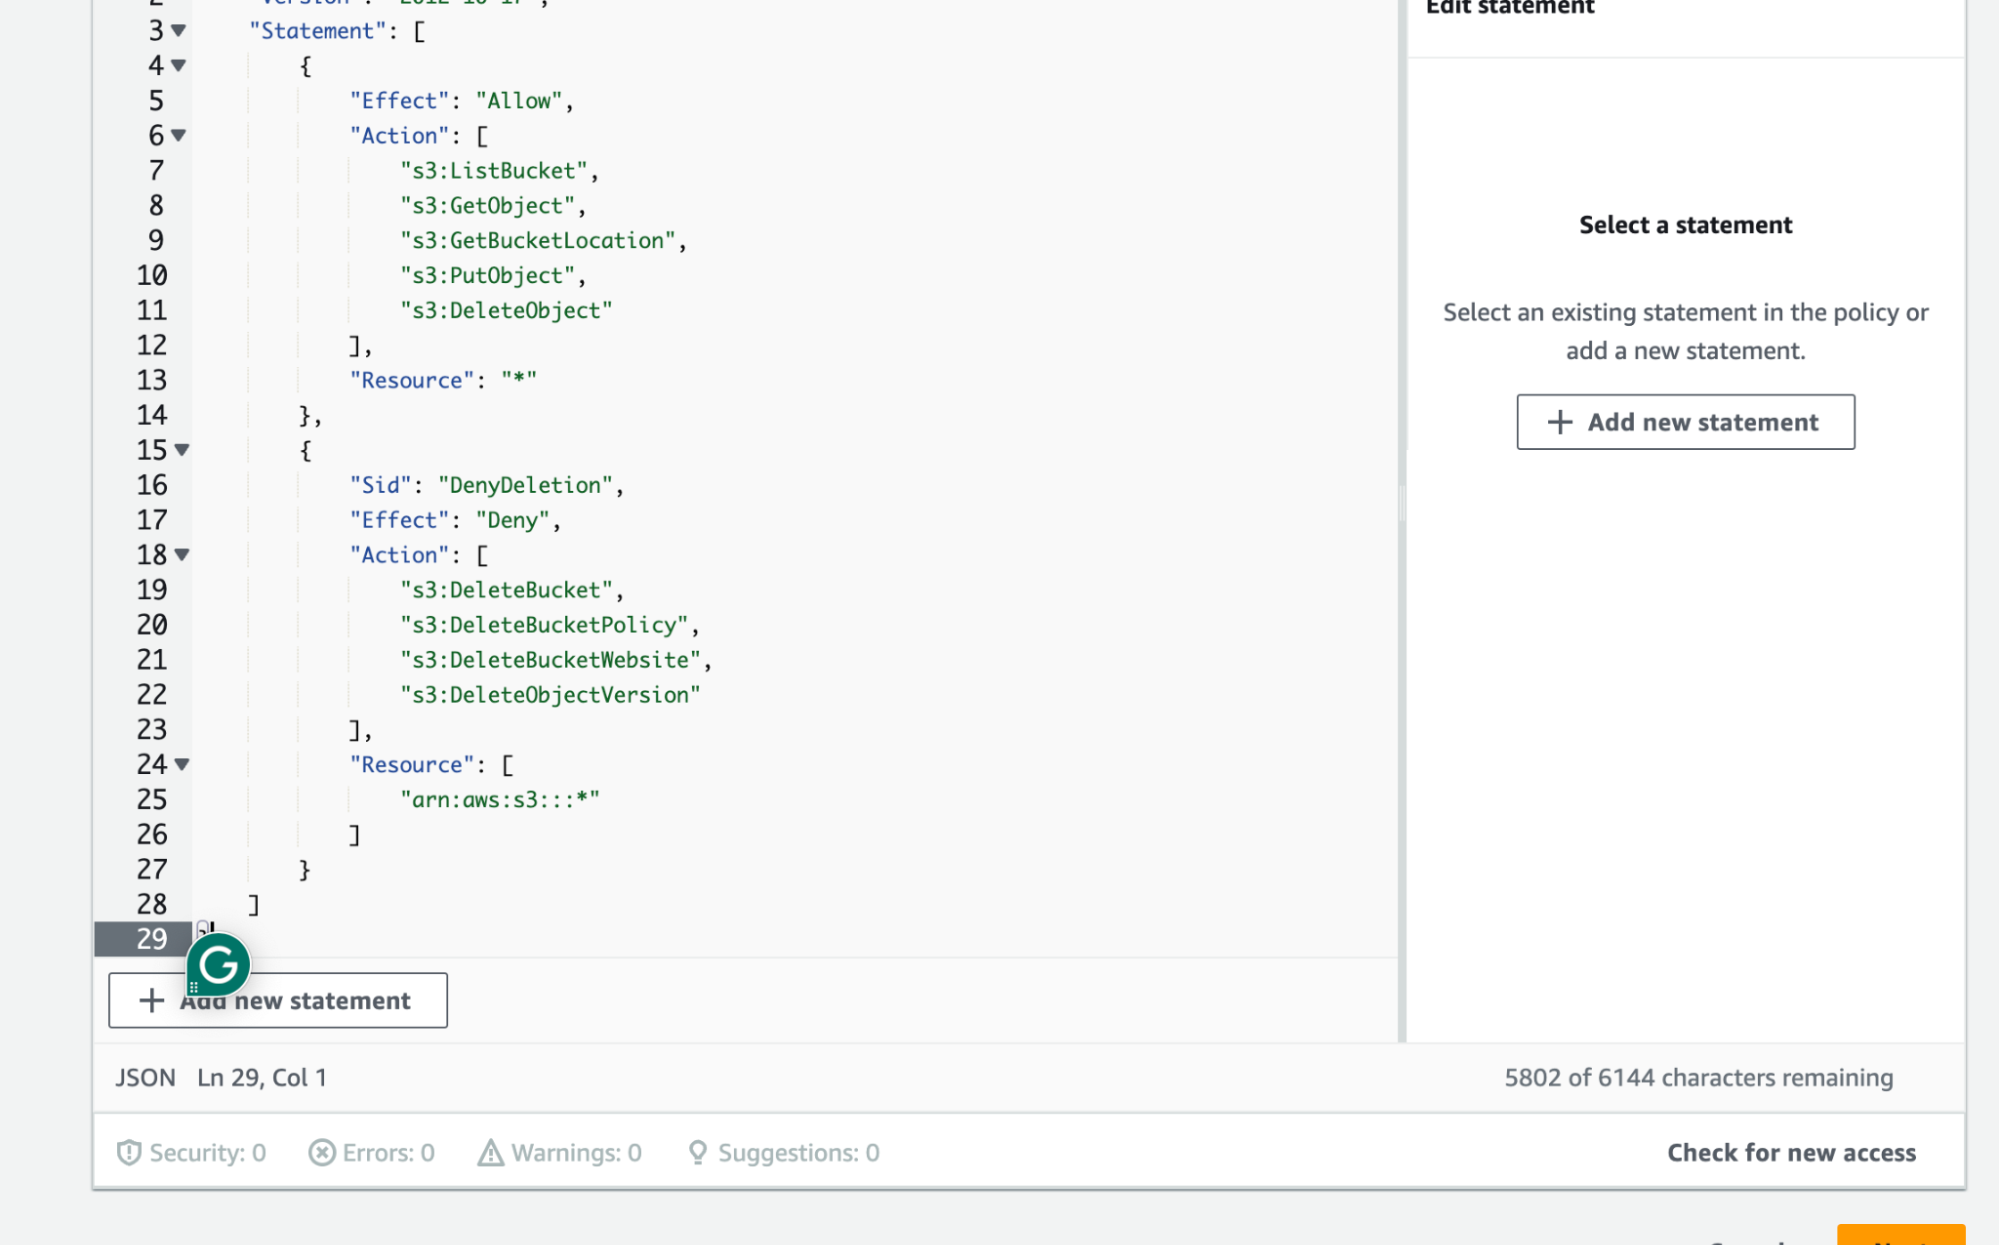This screenshot has width=1999, height=1246.
Task: Click the characters remaining counter
Action: tap(1698, 1078)
